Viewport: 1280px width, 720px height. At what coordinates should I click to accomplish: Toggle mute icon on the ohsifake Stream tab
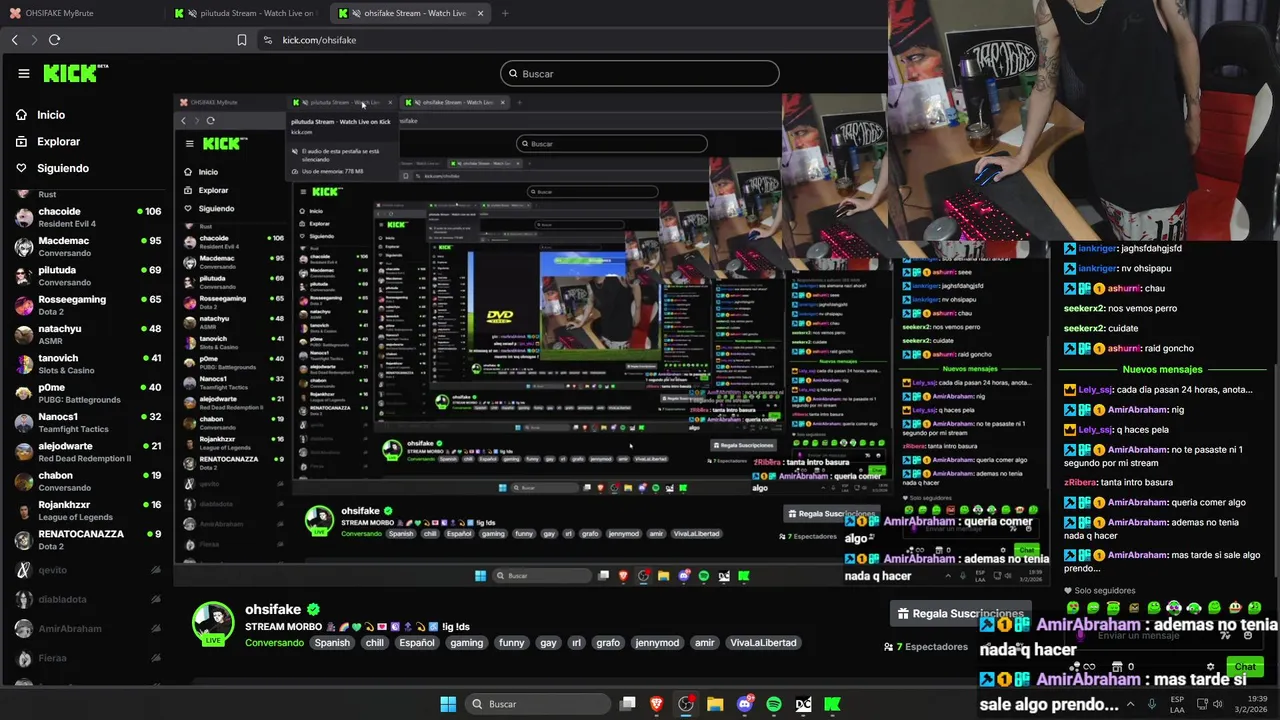tap(357, 13)
